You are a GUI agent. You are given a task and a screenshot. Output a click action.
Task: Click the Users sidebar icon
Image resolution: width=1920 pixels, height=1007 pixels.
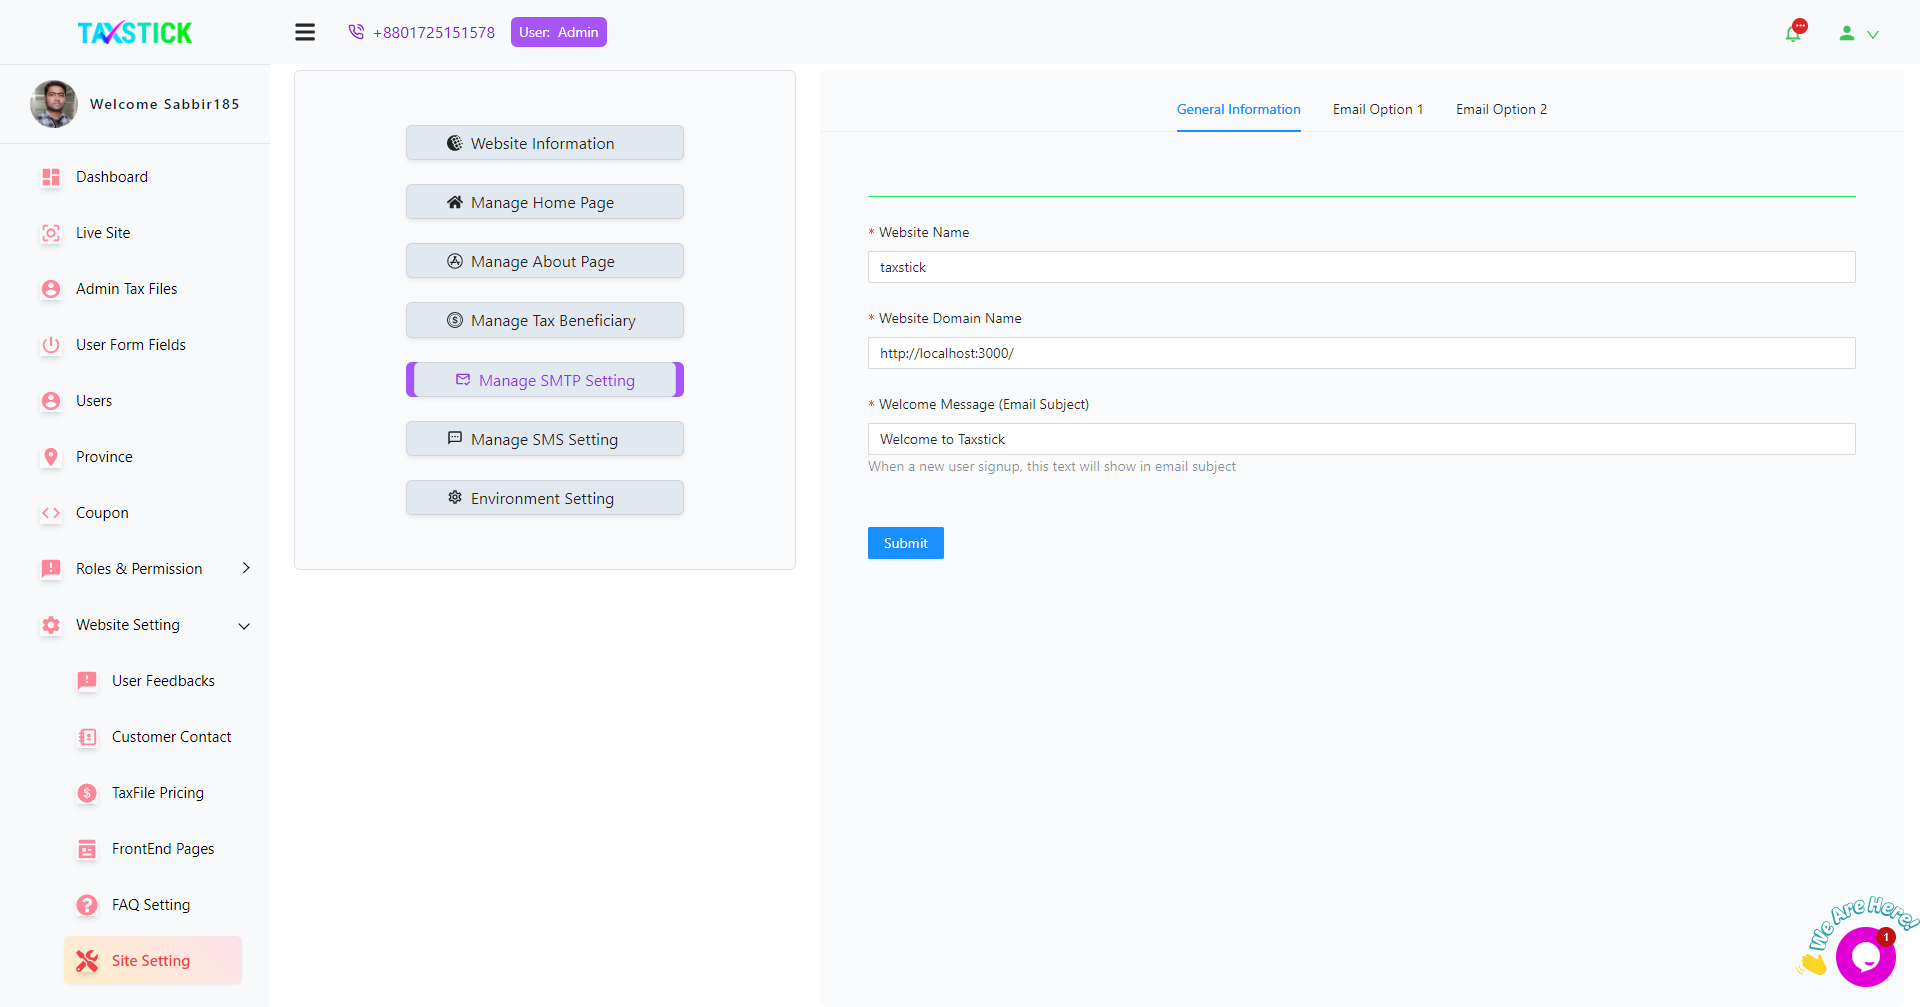click(51, 401)
